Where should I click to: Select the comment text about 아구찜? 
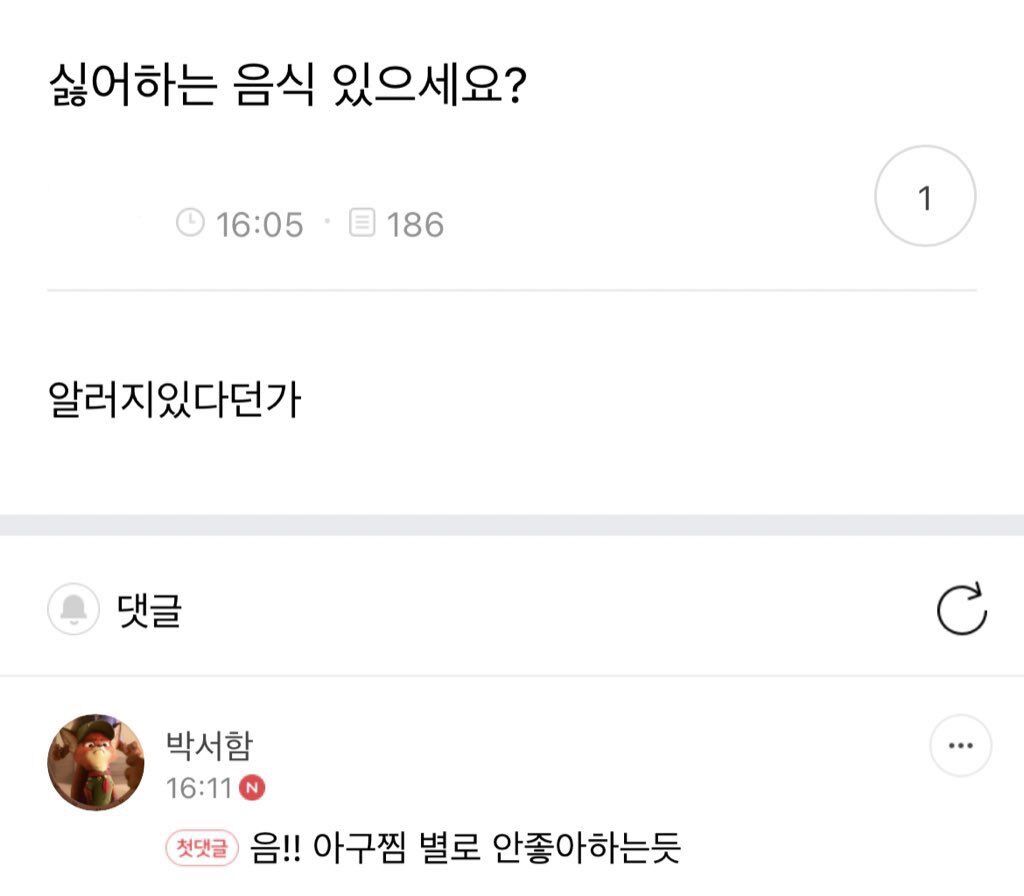click(466, 847)
